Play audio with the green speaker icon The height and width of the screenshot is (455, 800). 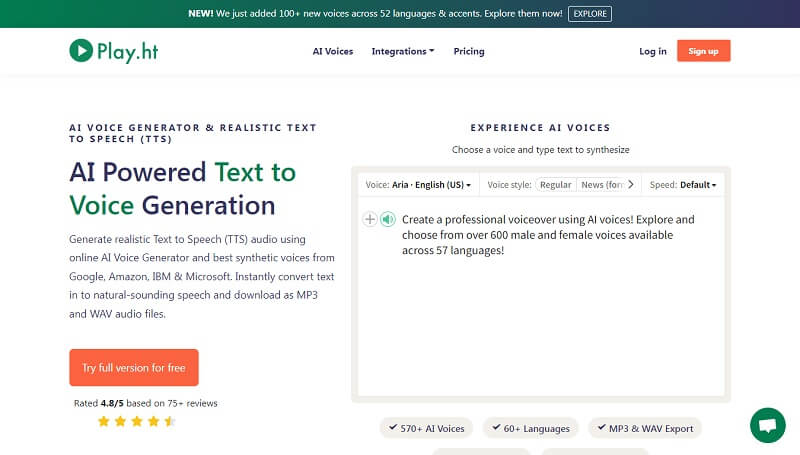click(x=387, y=219)
